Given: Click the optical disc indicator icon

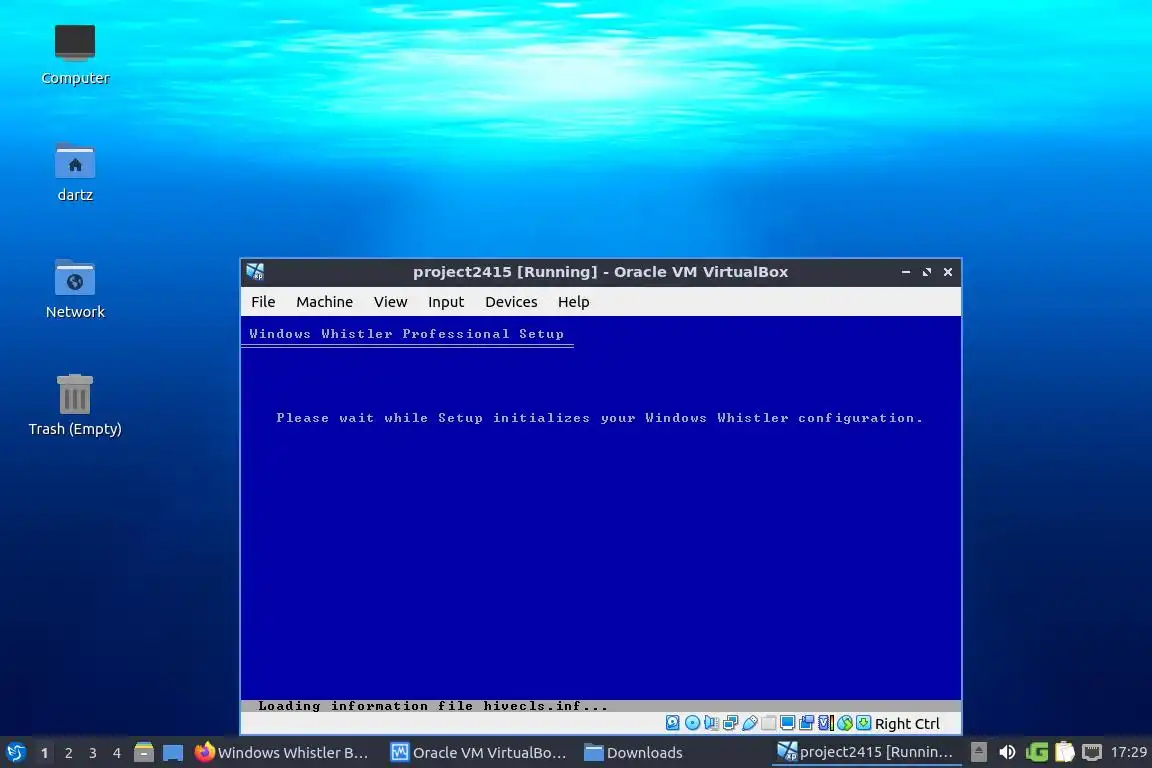Looking at the screenshot, I should click(692, 723).
